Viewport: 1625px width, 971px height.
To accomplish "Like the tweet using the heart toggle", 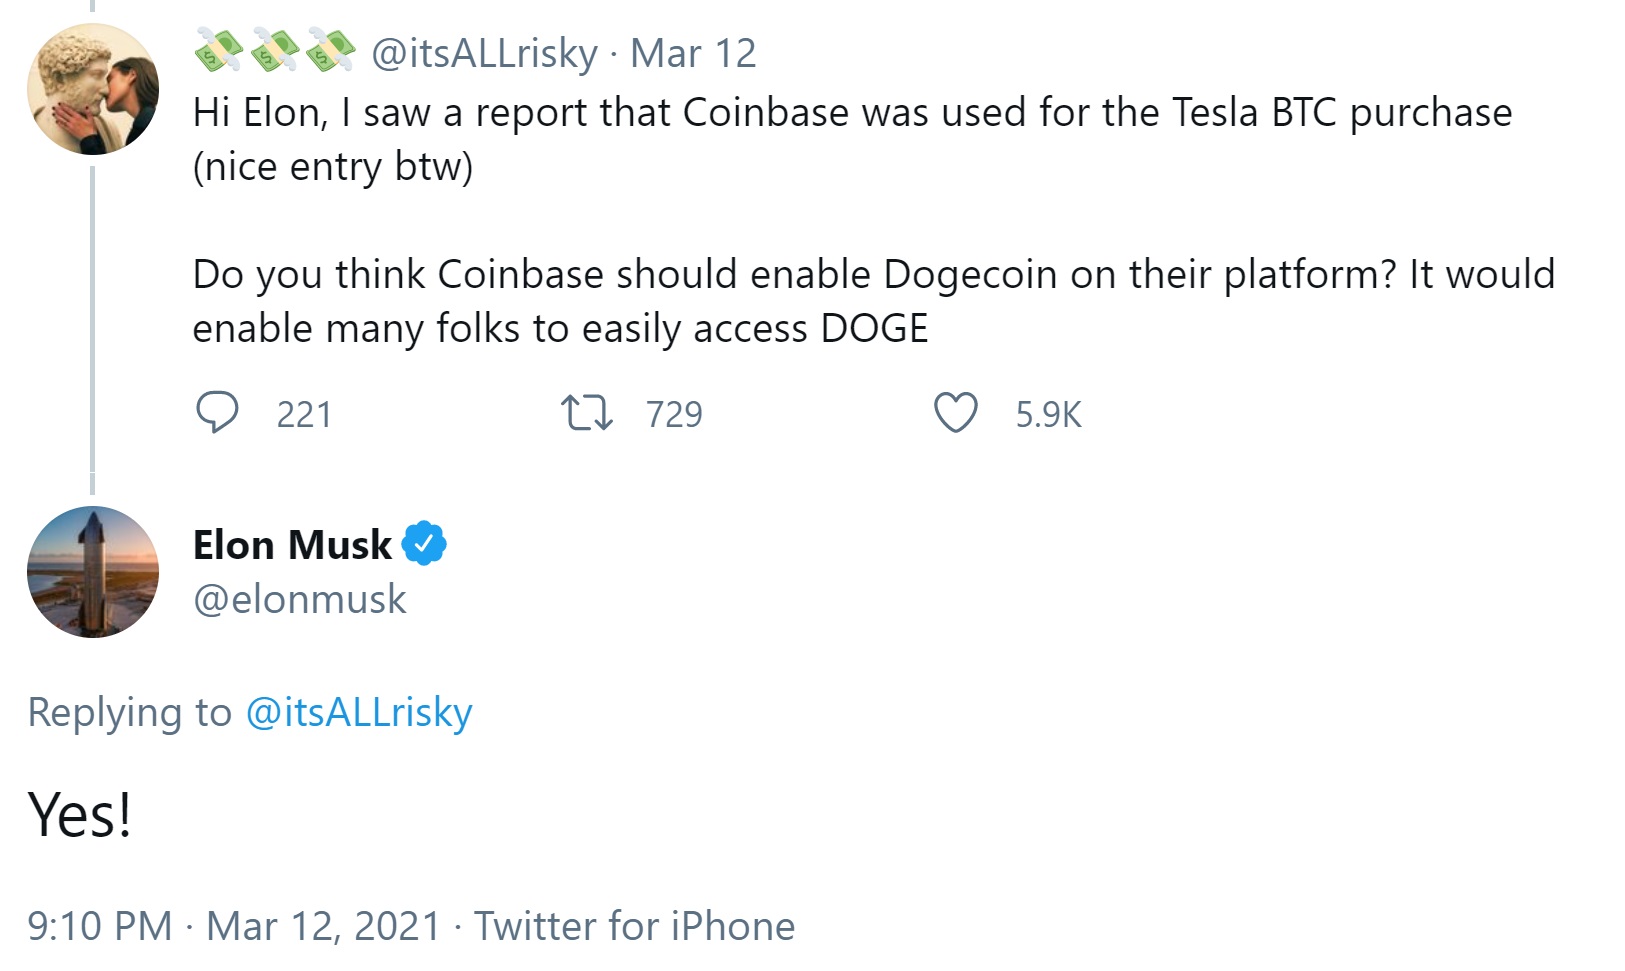I will click(x=955, y=413).
